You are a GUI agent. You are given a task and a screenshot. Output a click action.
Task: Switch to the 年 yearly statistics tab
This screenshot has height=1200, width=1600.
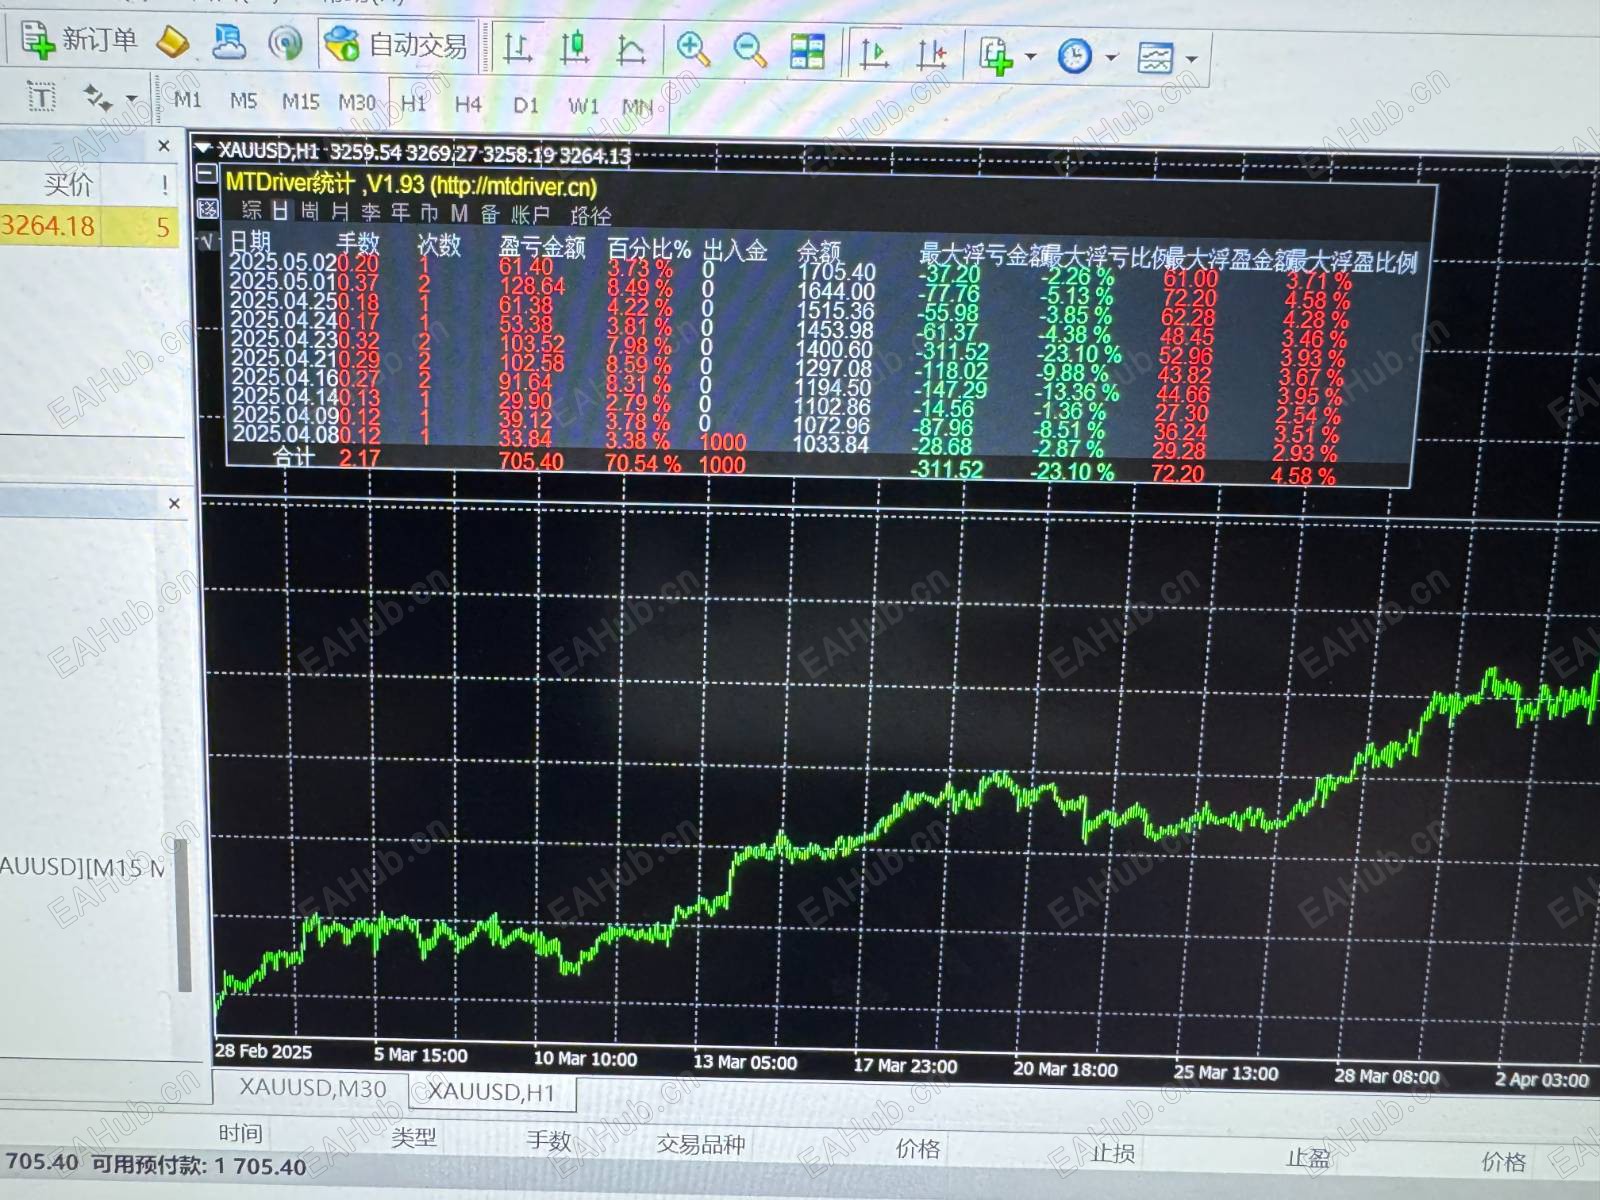(400, 212)
